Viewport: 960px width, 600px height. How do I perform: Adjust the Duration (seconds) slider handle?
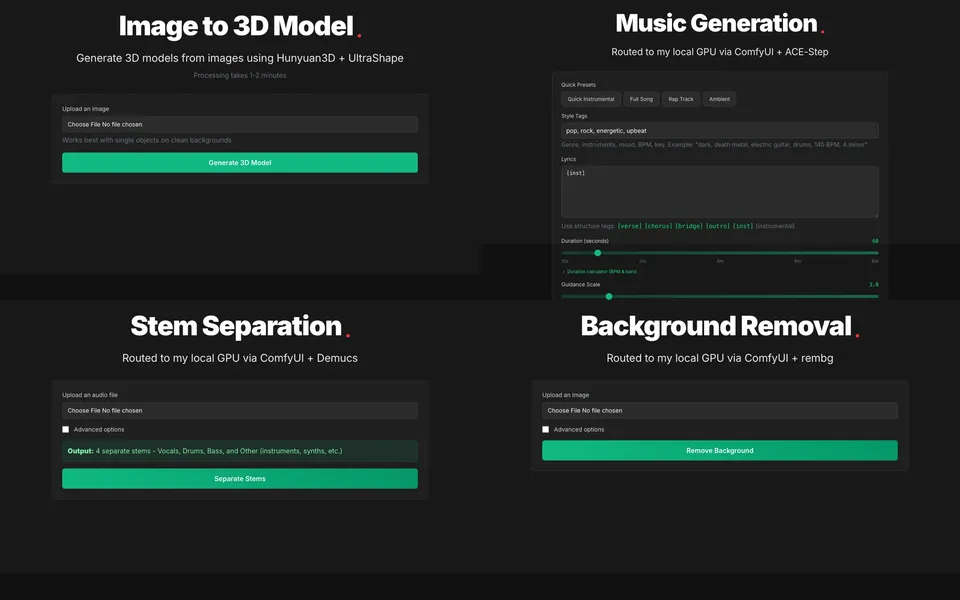598,253
